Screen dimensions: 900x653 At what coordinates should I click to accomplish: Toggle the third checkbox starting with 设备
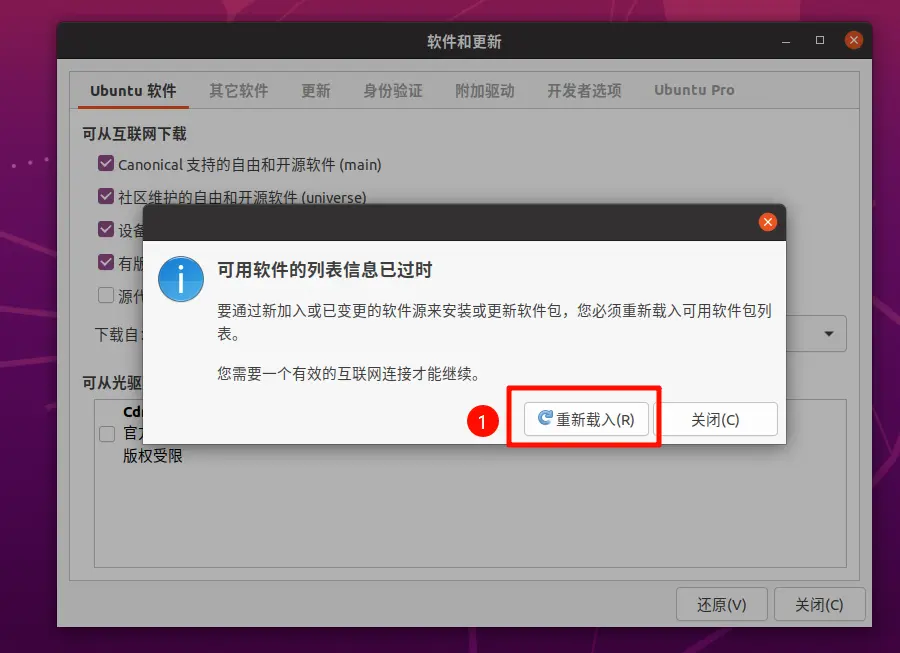[106, 230]
